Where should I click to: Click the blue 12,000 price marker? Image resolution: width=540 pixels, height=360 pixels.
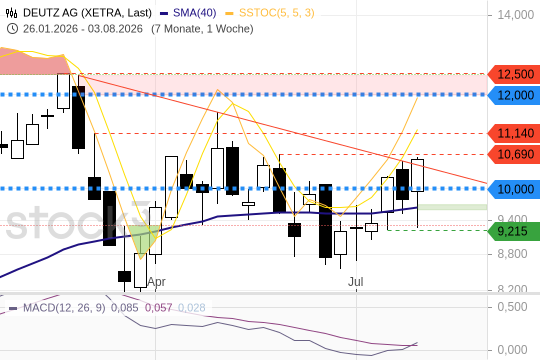[x=514, y=95]
